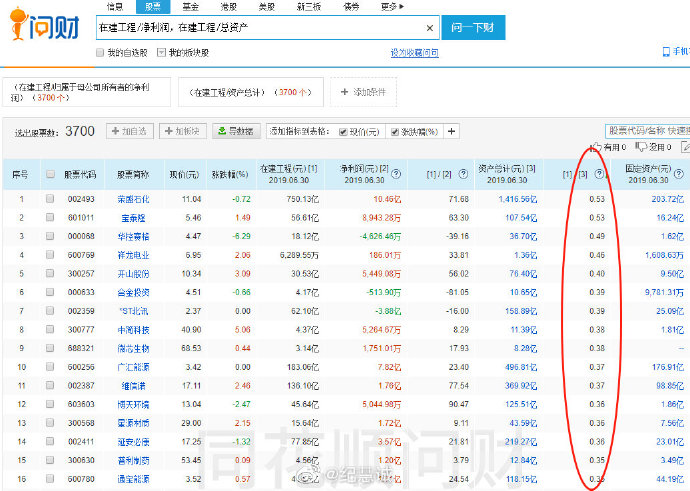Open stock link 广汇能源
Image resolution: width=690 pixels, height=491 pixels.
coord(133,367)
